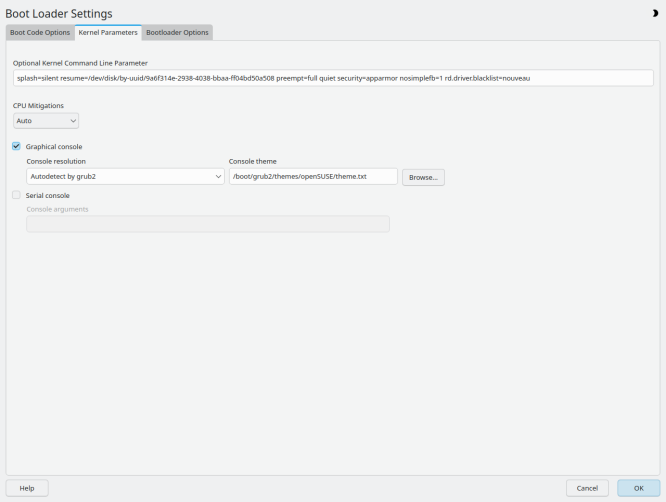The height and width of the screenshot is (502, 666).
Task: Enable the Serial console checkbox
Action: coord(16,195)
